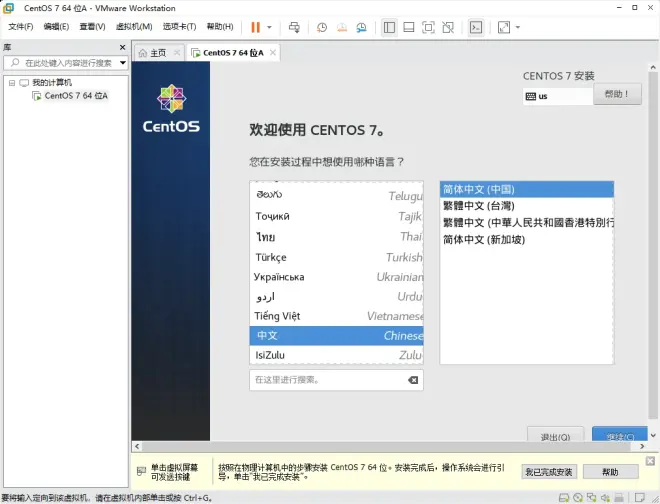Viewport: 660px width, 504px height.
Task: Click the scroll up arrow of the VM view
Action: (x=653, y=67)
